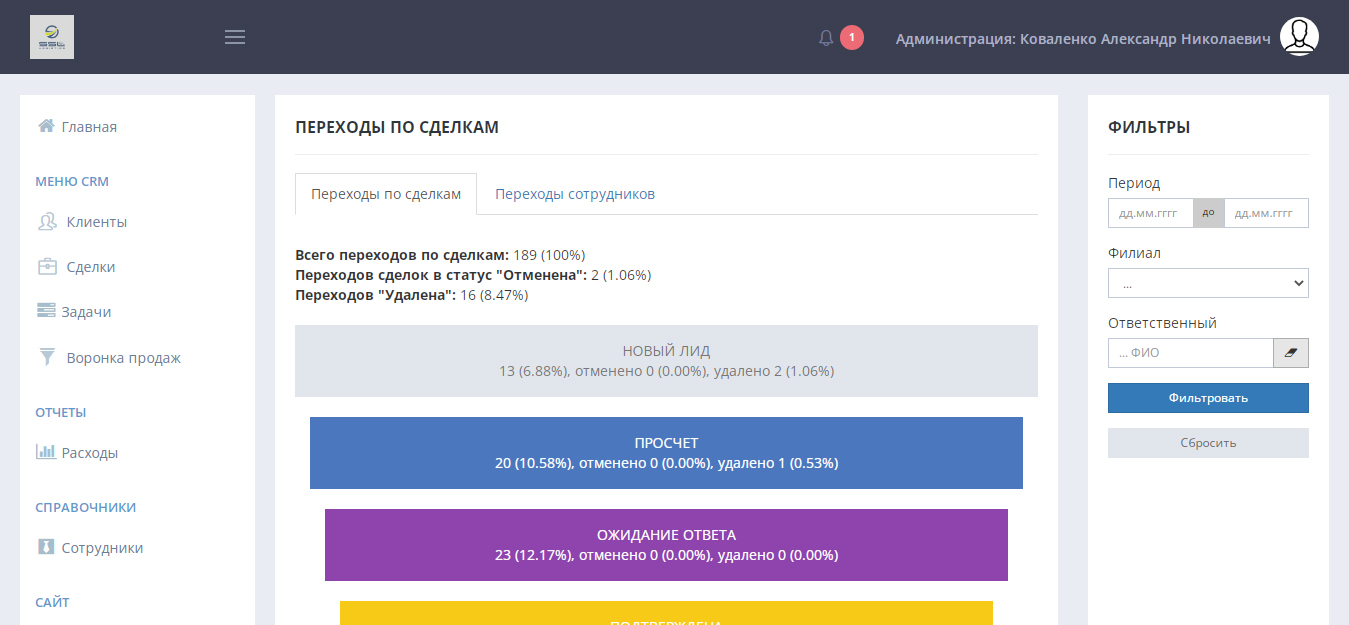Click the company logo in header
The width and height of the screenshot is (1349, 625).
(52, 37)
